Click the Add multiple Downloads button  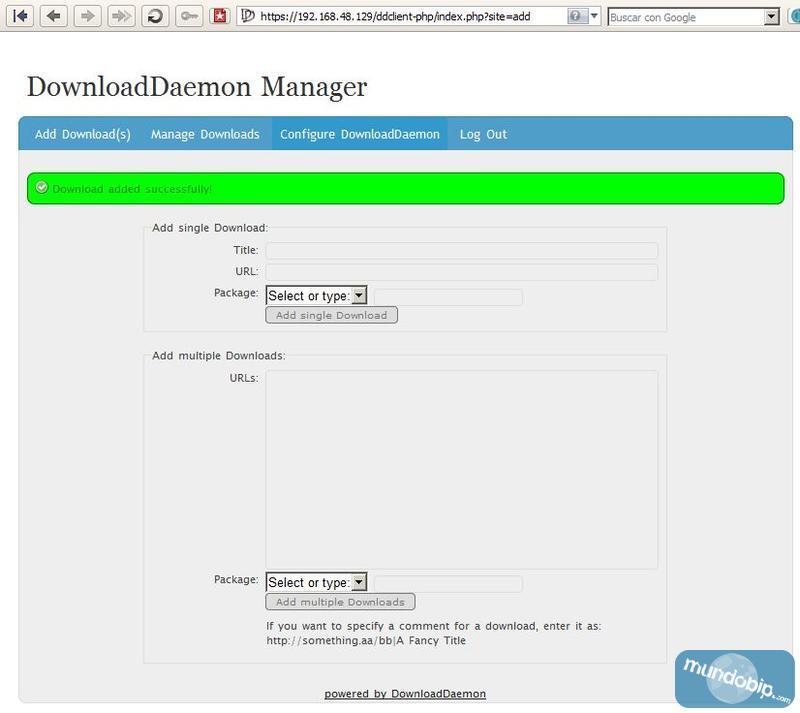pyautogui.click(x=340, y=602)
